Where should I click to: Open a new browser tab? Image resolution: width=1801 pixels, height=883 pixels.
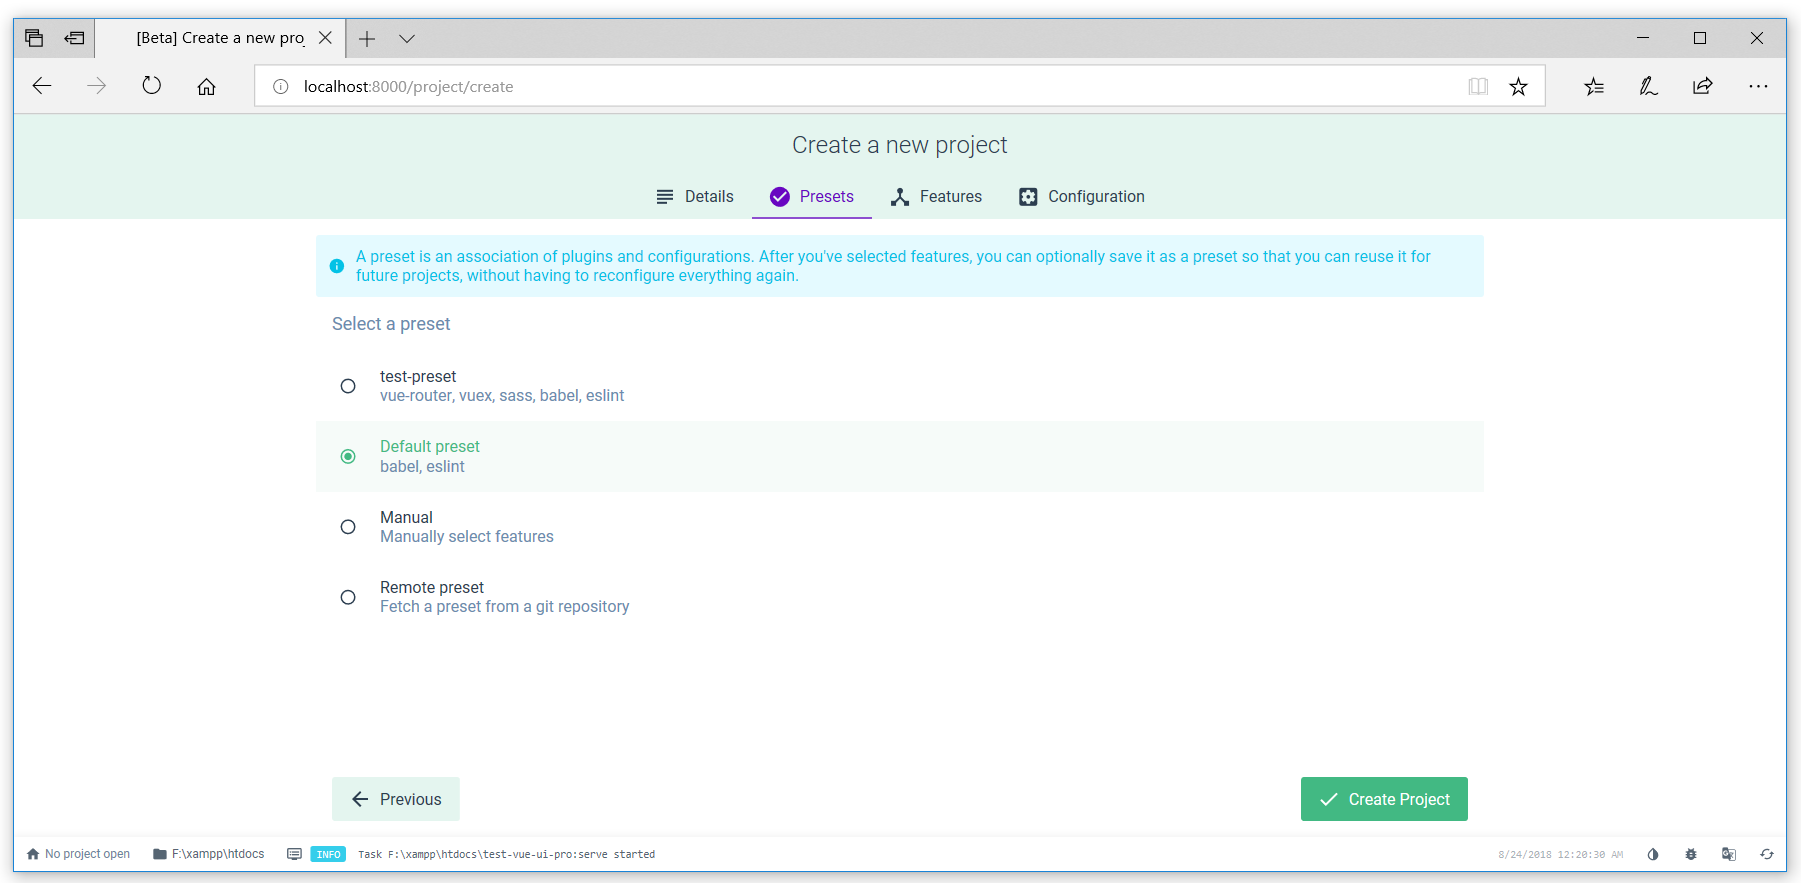(367, 38)
